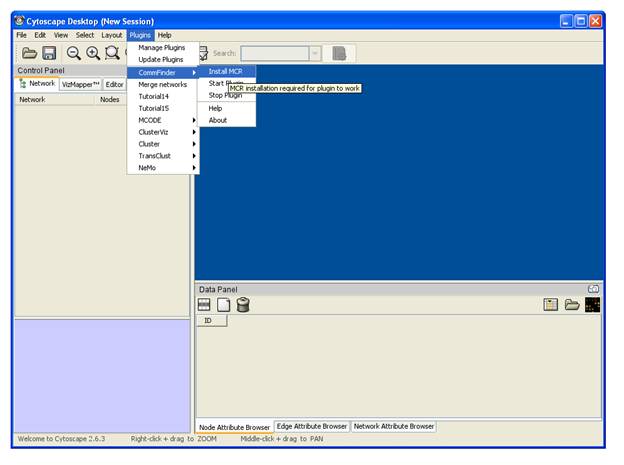Expand the Cluster submenu
The width and height of the screenshot is (624, 465).
tap(163, 144)
